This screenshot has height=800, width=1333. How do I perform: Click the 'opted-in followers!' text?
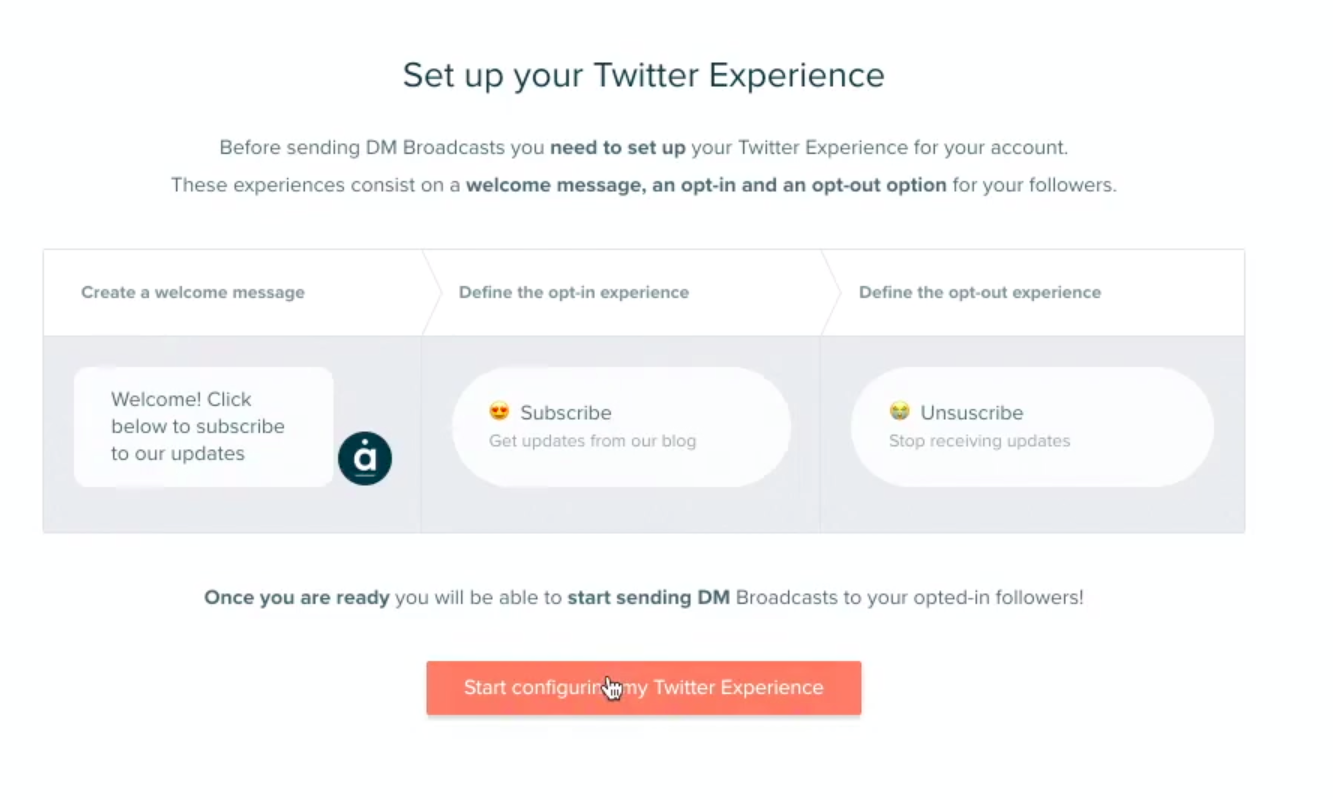coord(1002,598)
